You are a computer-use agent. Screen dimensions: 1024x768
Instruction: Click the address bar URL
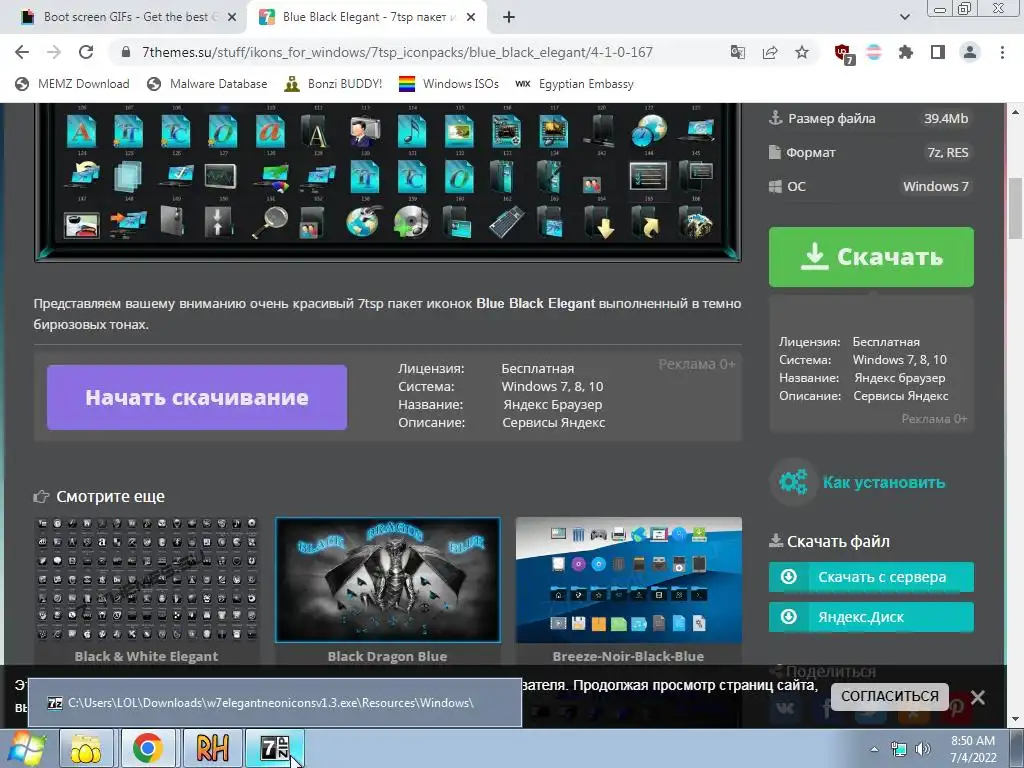(397, 52)
